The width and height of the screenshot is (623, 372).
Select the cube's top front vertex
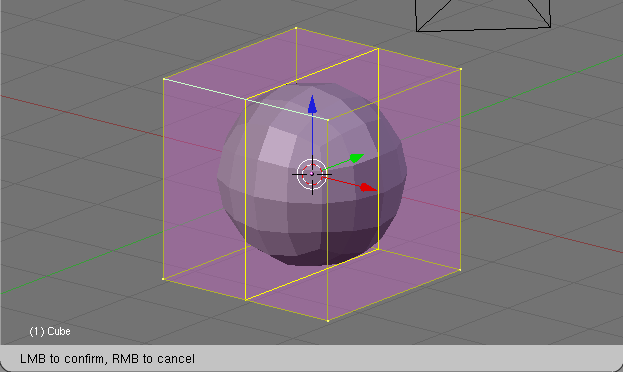pos(327,119)
